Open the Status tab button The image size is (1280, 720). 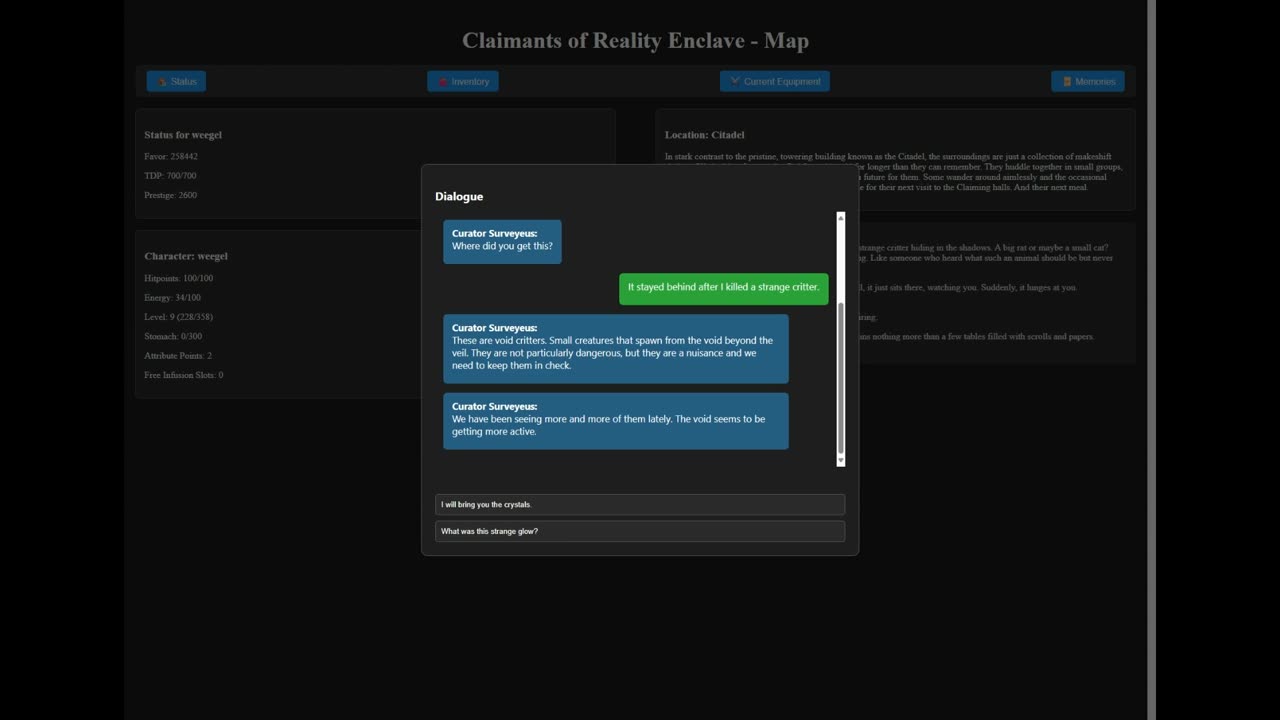point(176,81)
